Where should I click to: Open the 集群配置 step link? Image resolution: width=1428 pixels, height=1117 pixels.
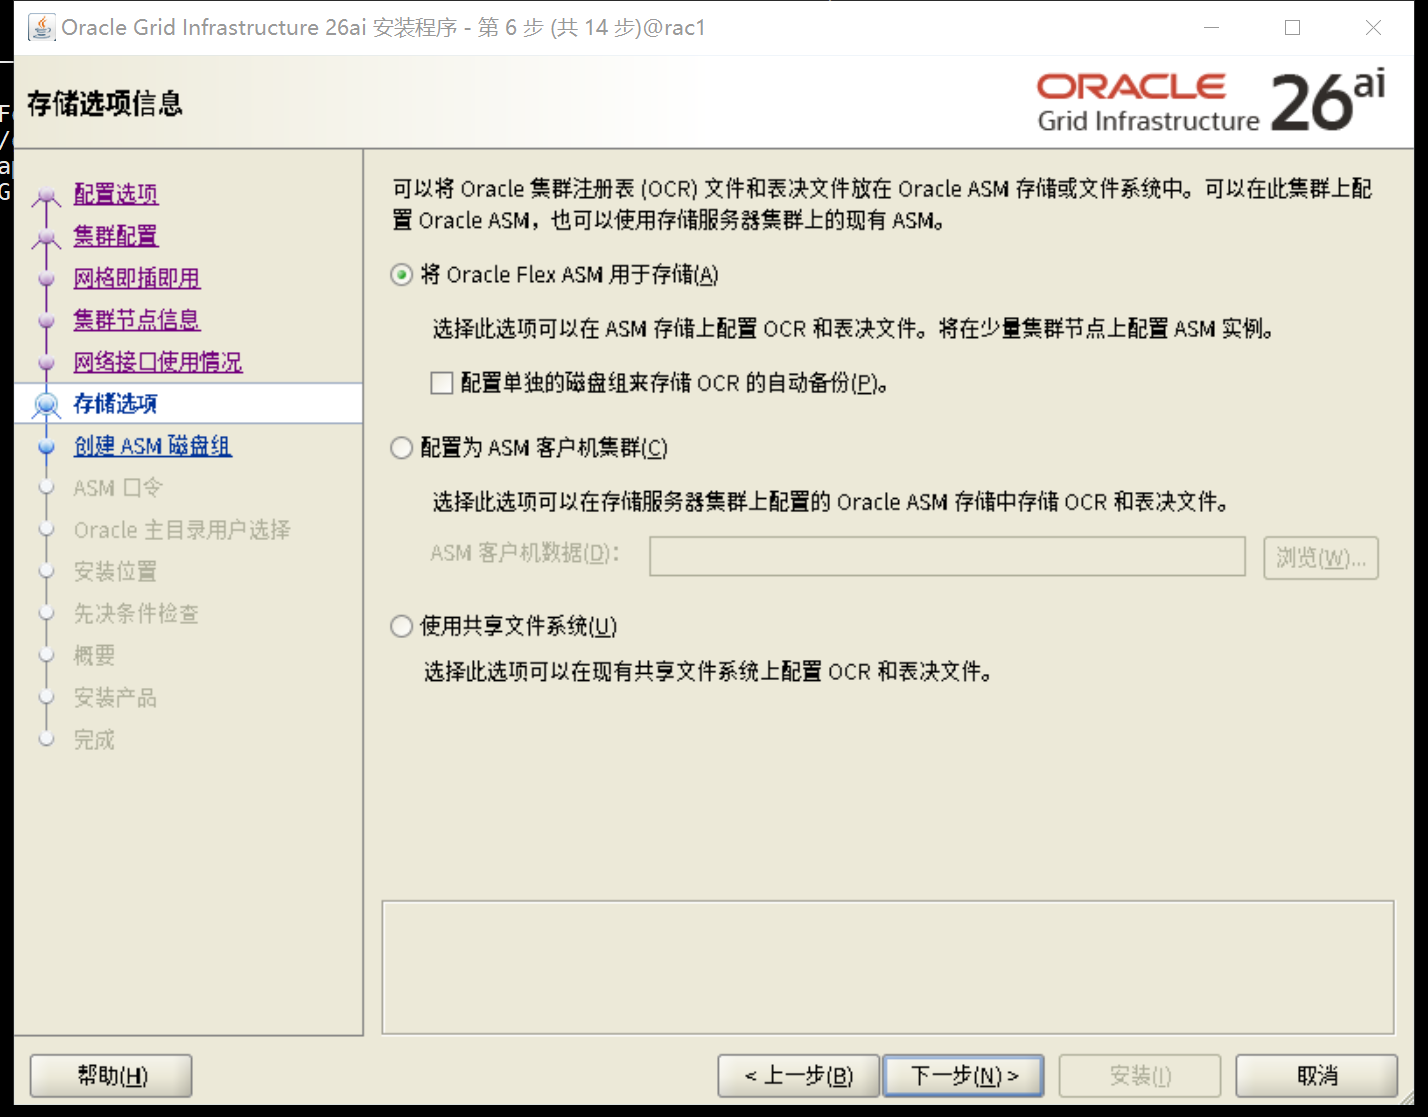point(116,236)
